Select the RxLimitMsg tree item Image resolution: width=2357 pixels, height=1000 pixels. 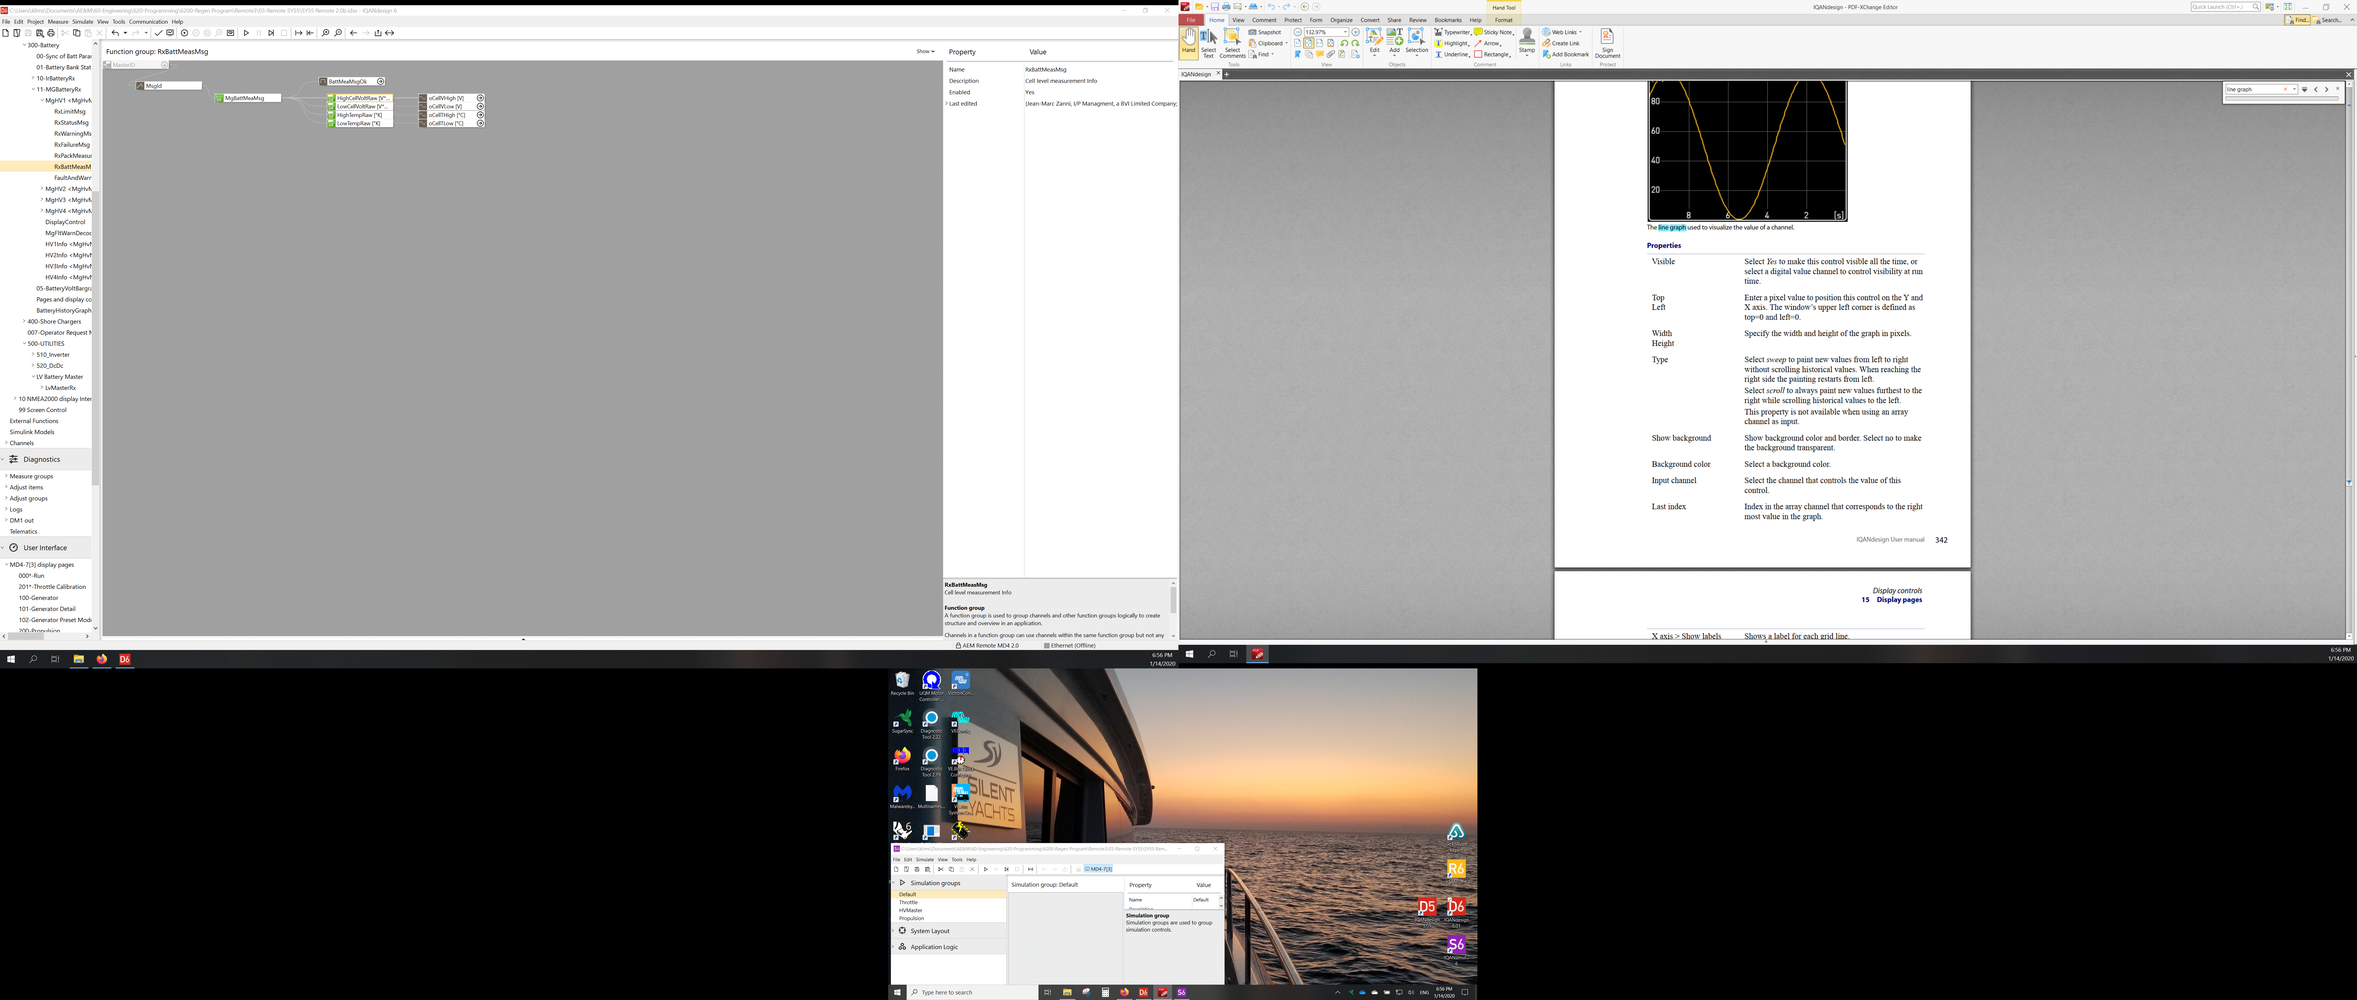tap(70, 112)
